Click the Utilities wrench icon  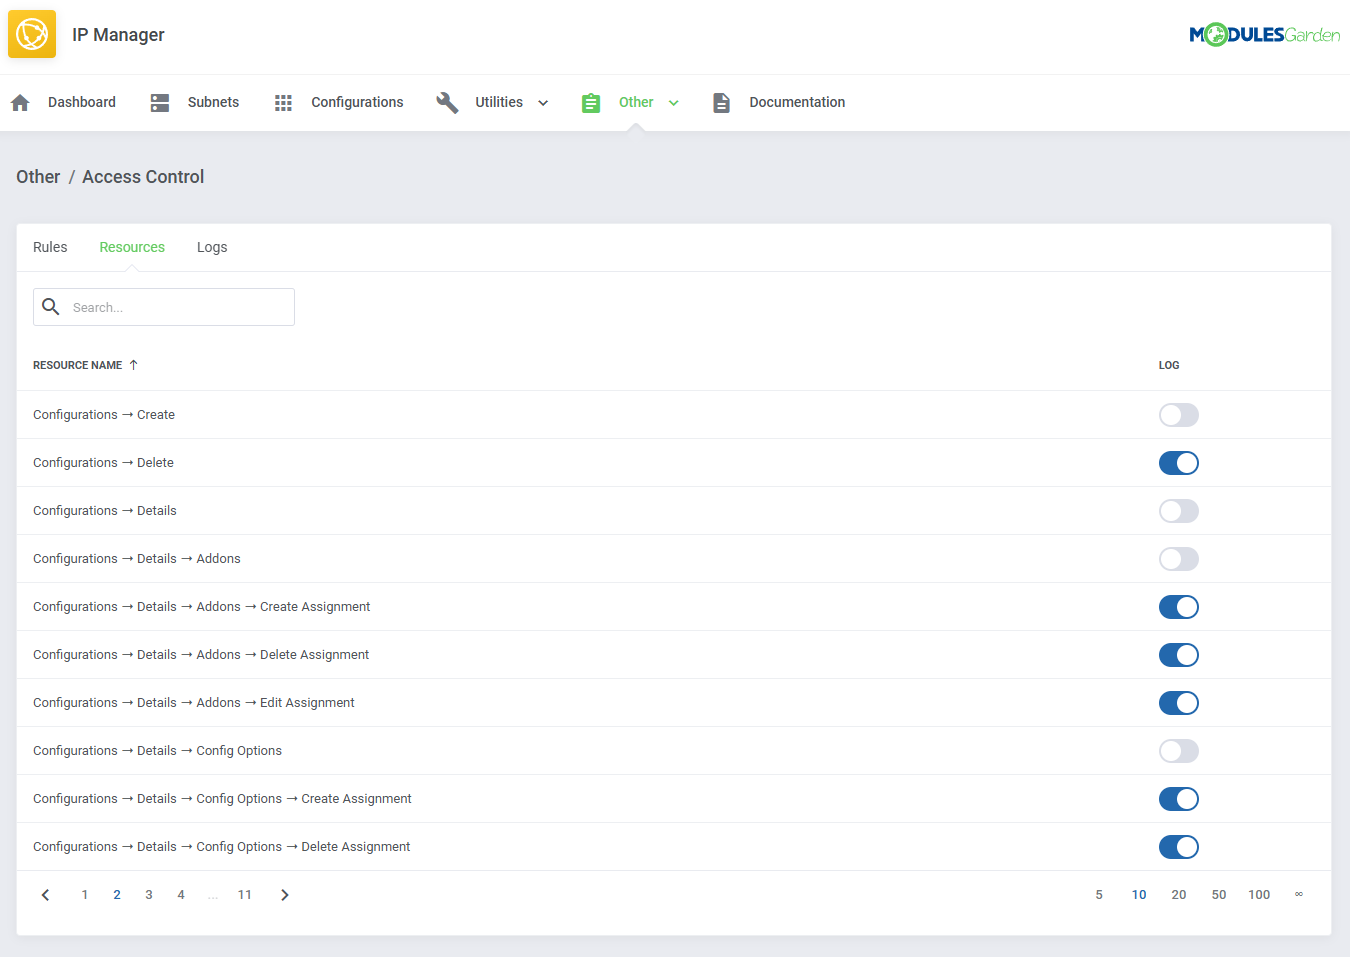coord(447,102)
